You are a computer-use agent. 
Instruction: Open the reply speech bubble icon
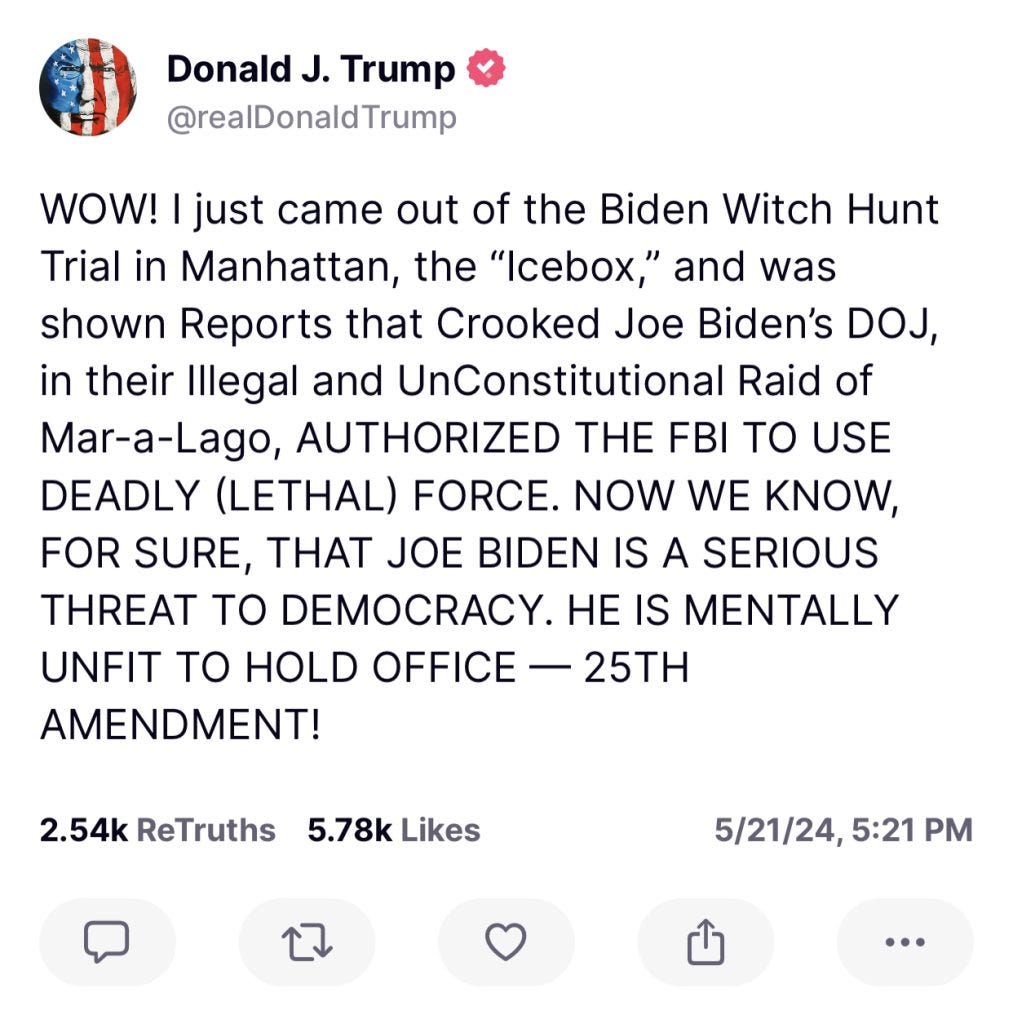click(x=107, y=941)
